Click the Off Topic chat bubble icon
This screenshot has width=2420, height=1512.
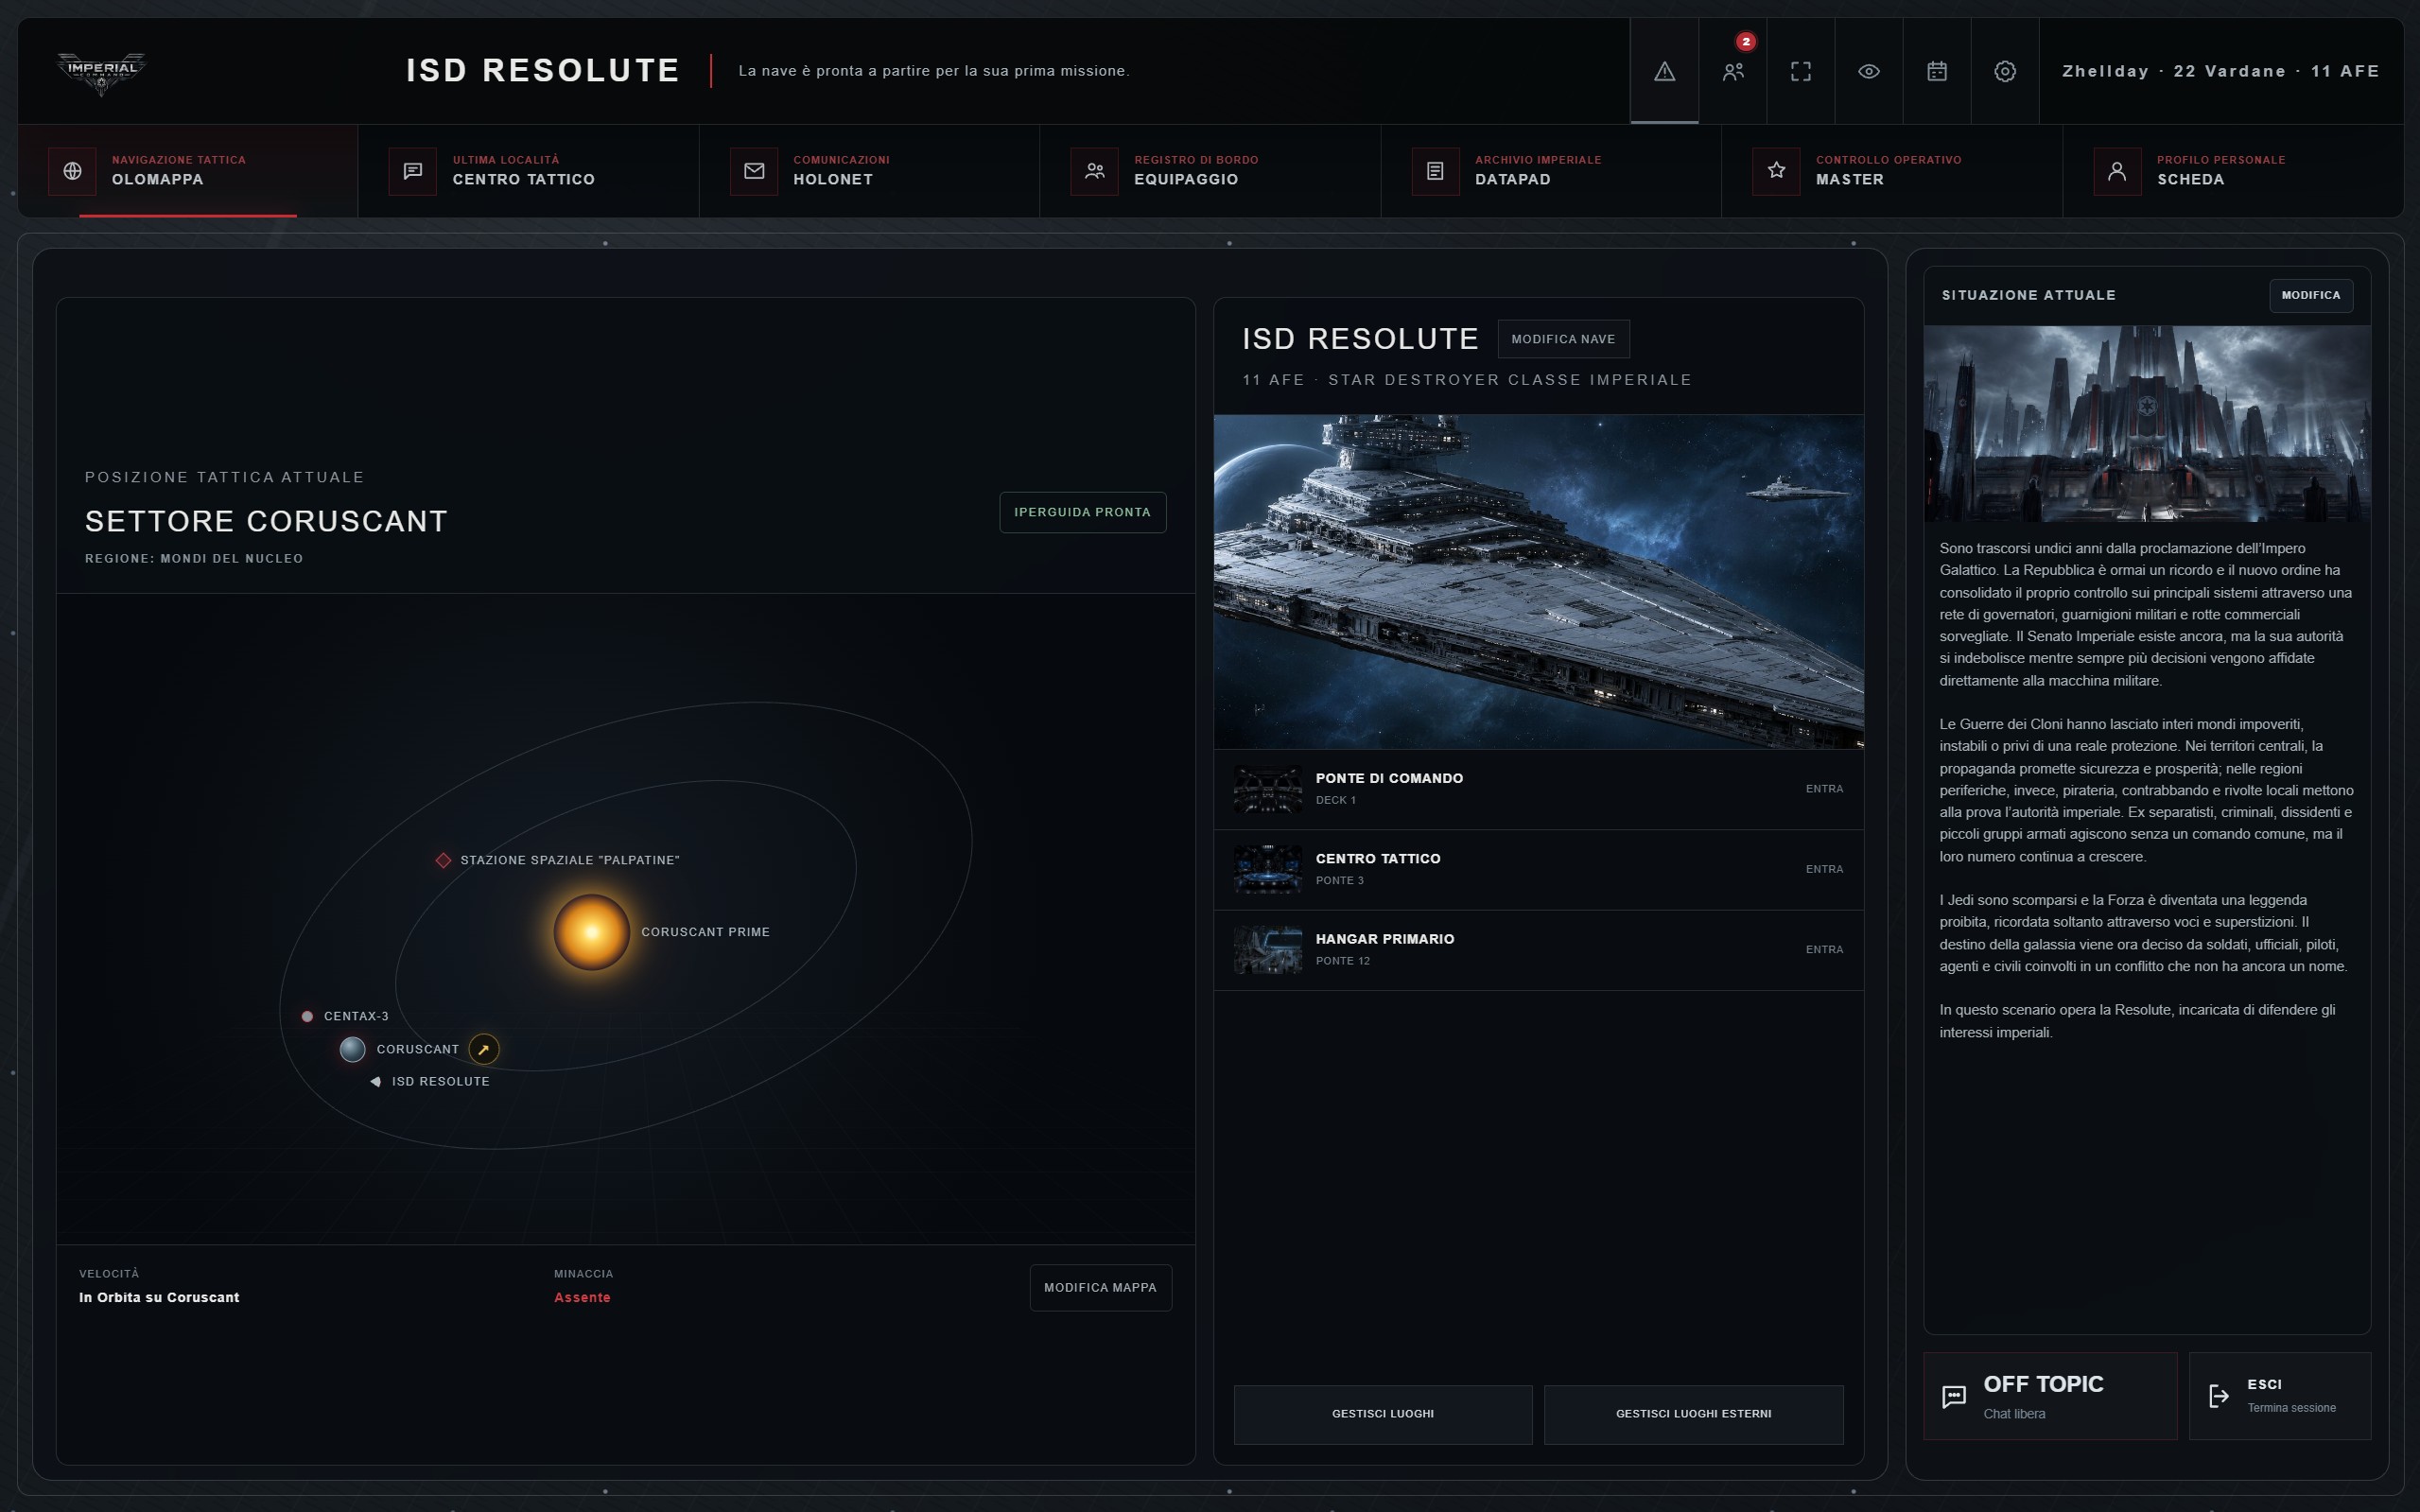point(1953,1397)
